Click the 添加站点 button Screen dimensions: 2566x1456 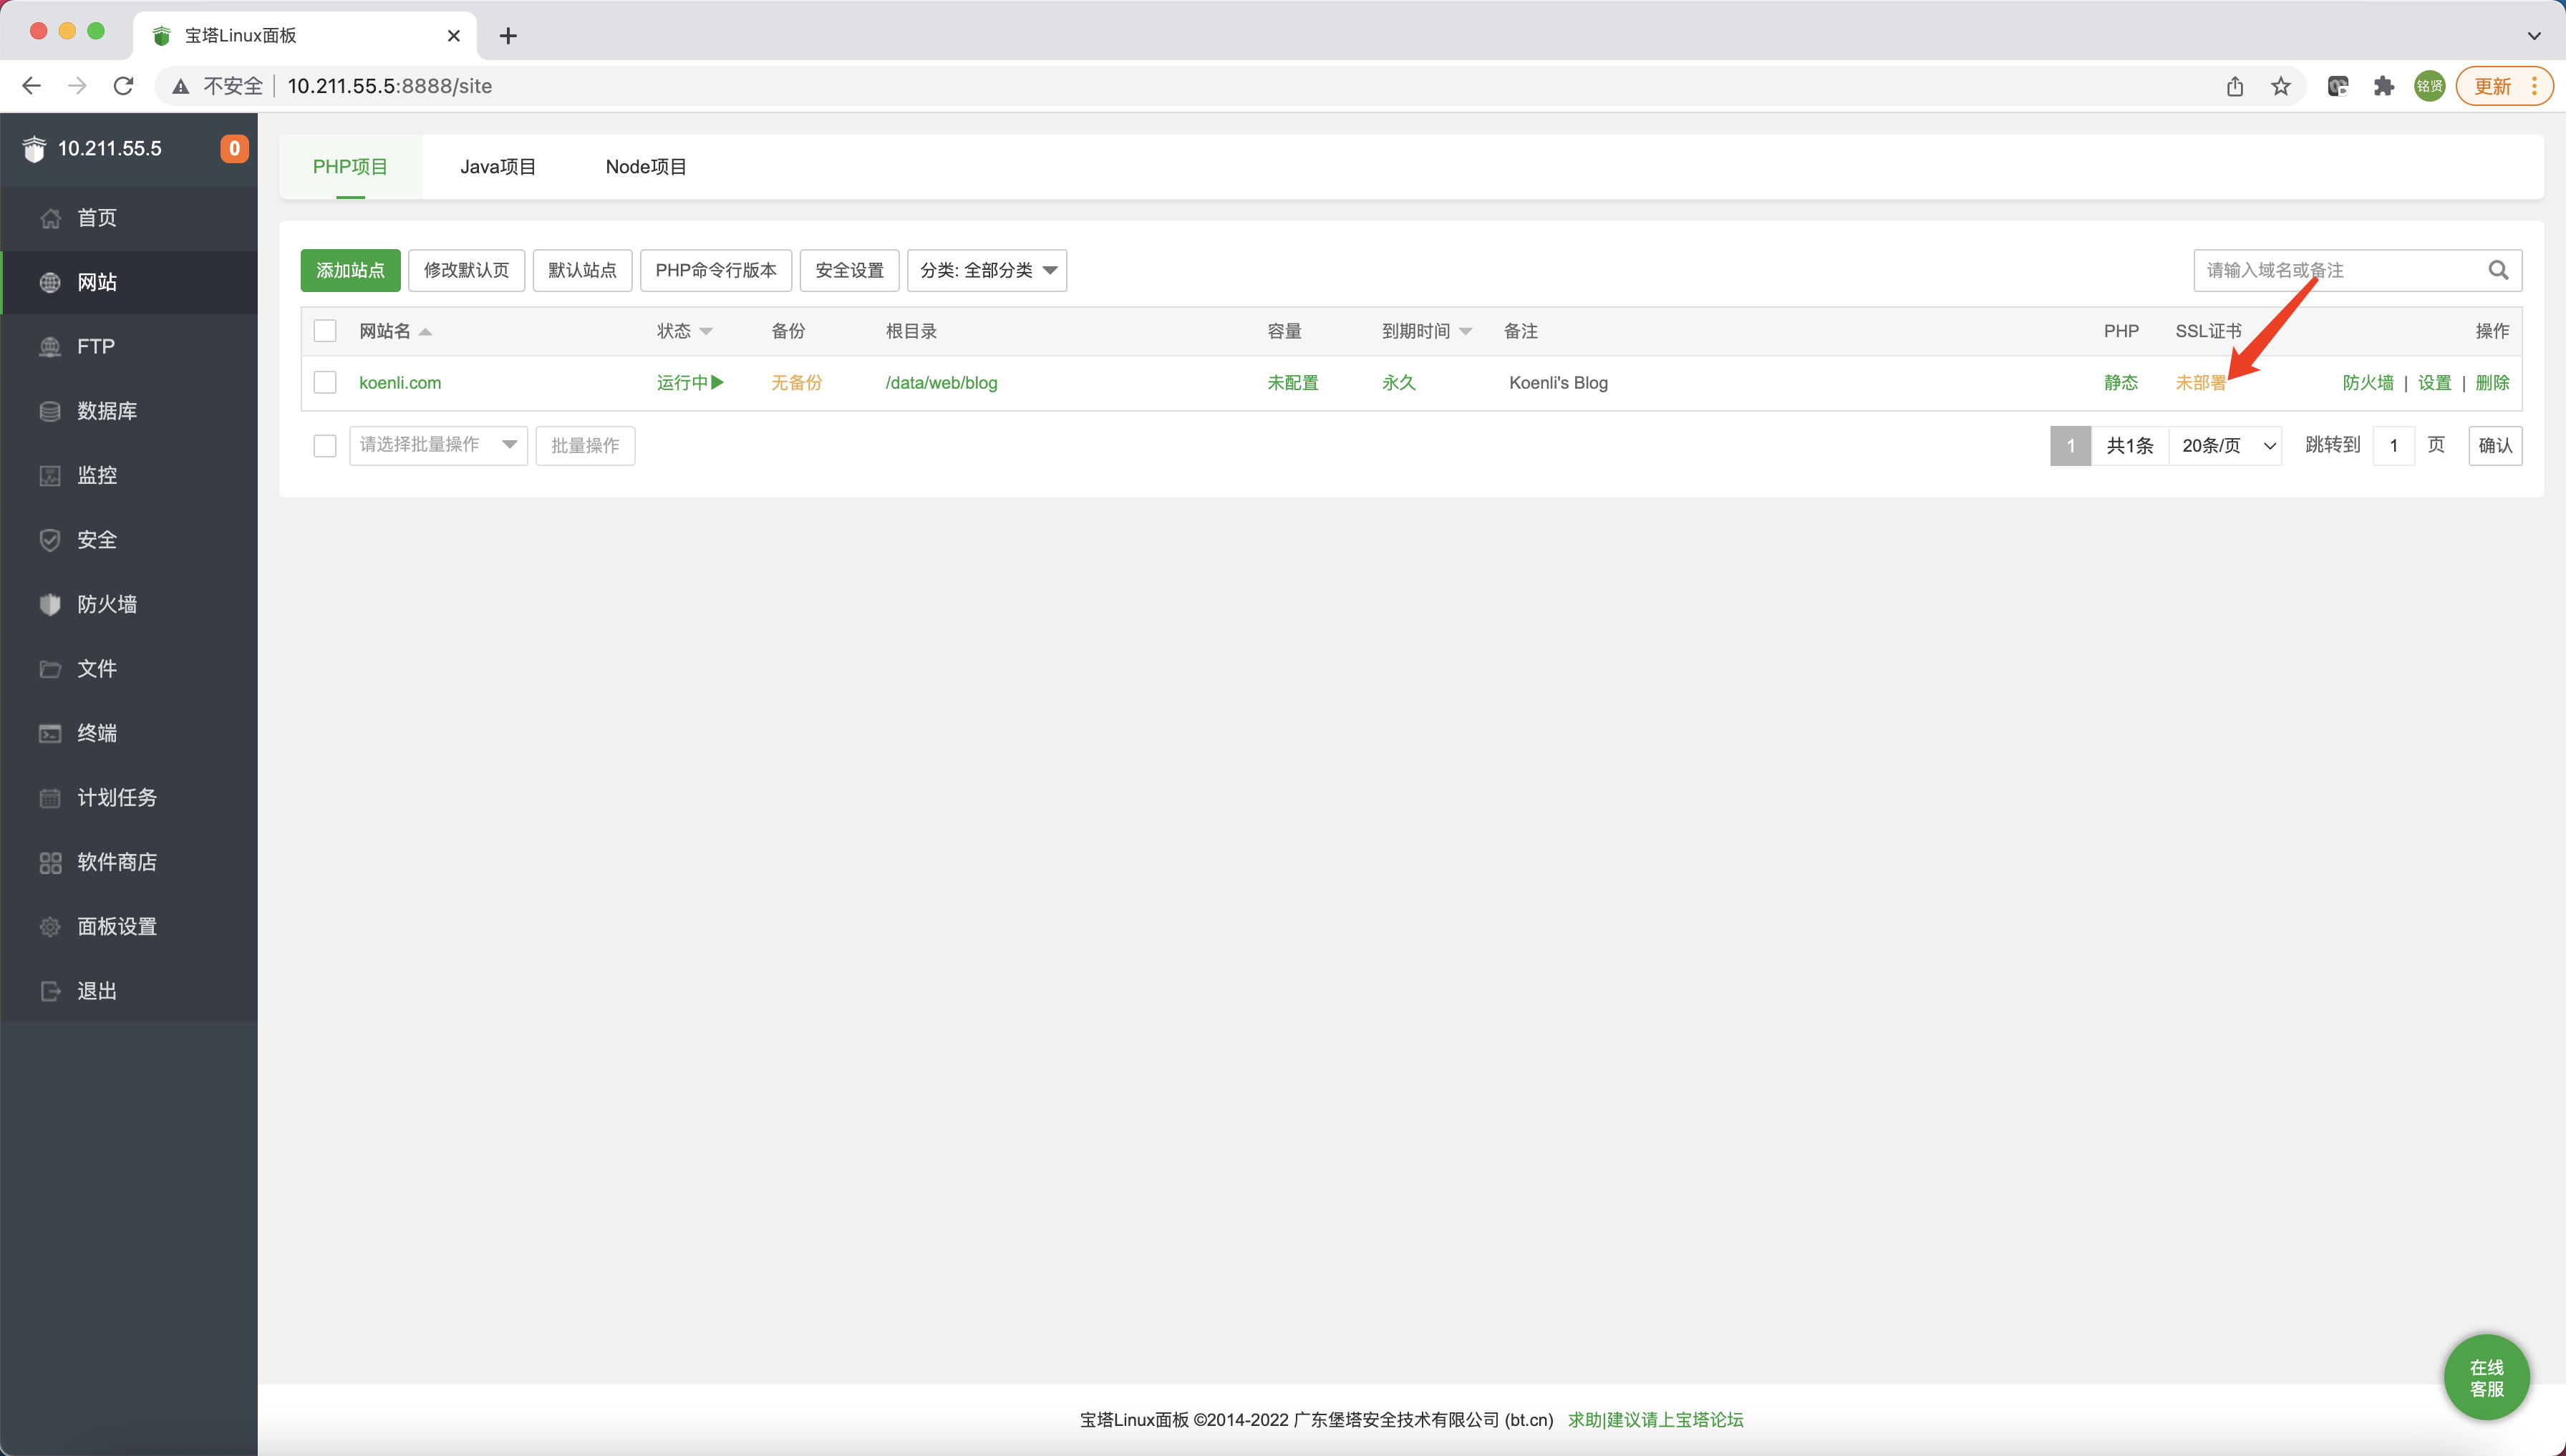350,270
